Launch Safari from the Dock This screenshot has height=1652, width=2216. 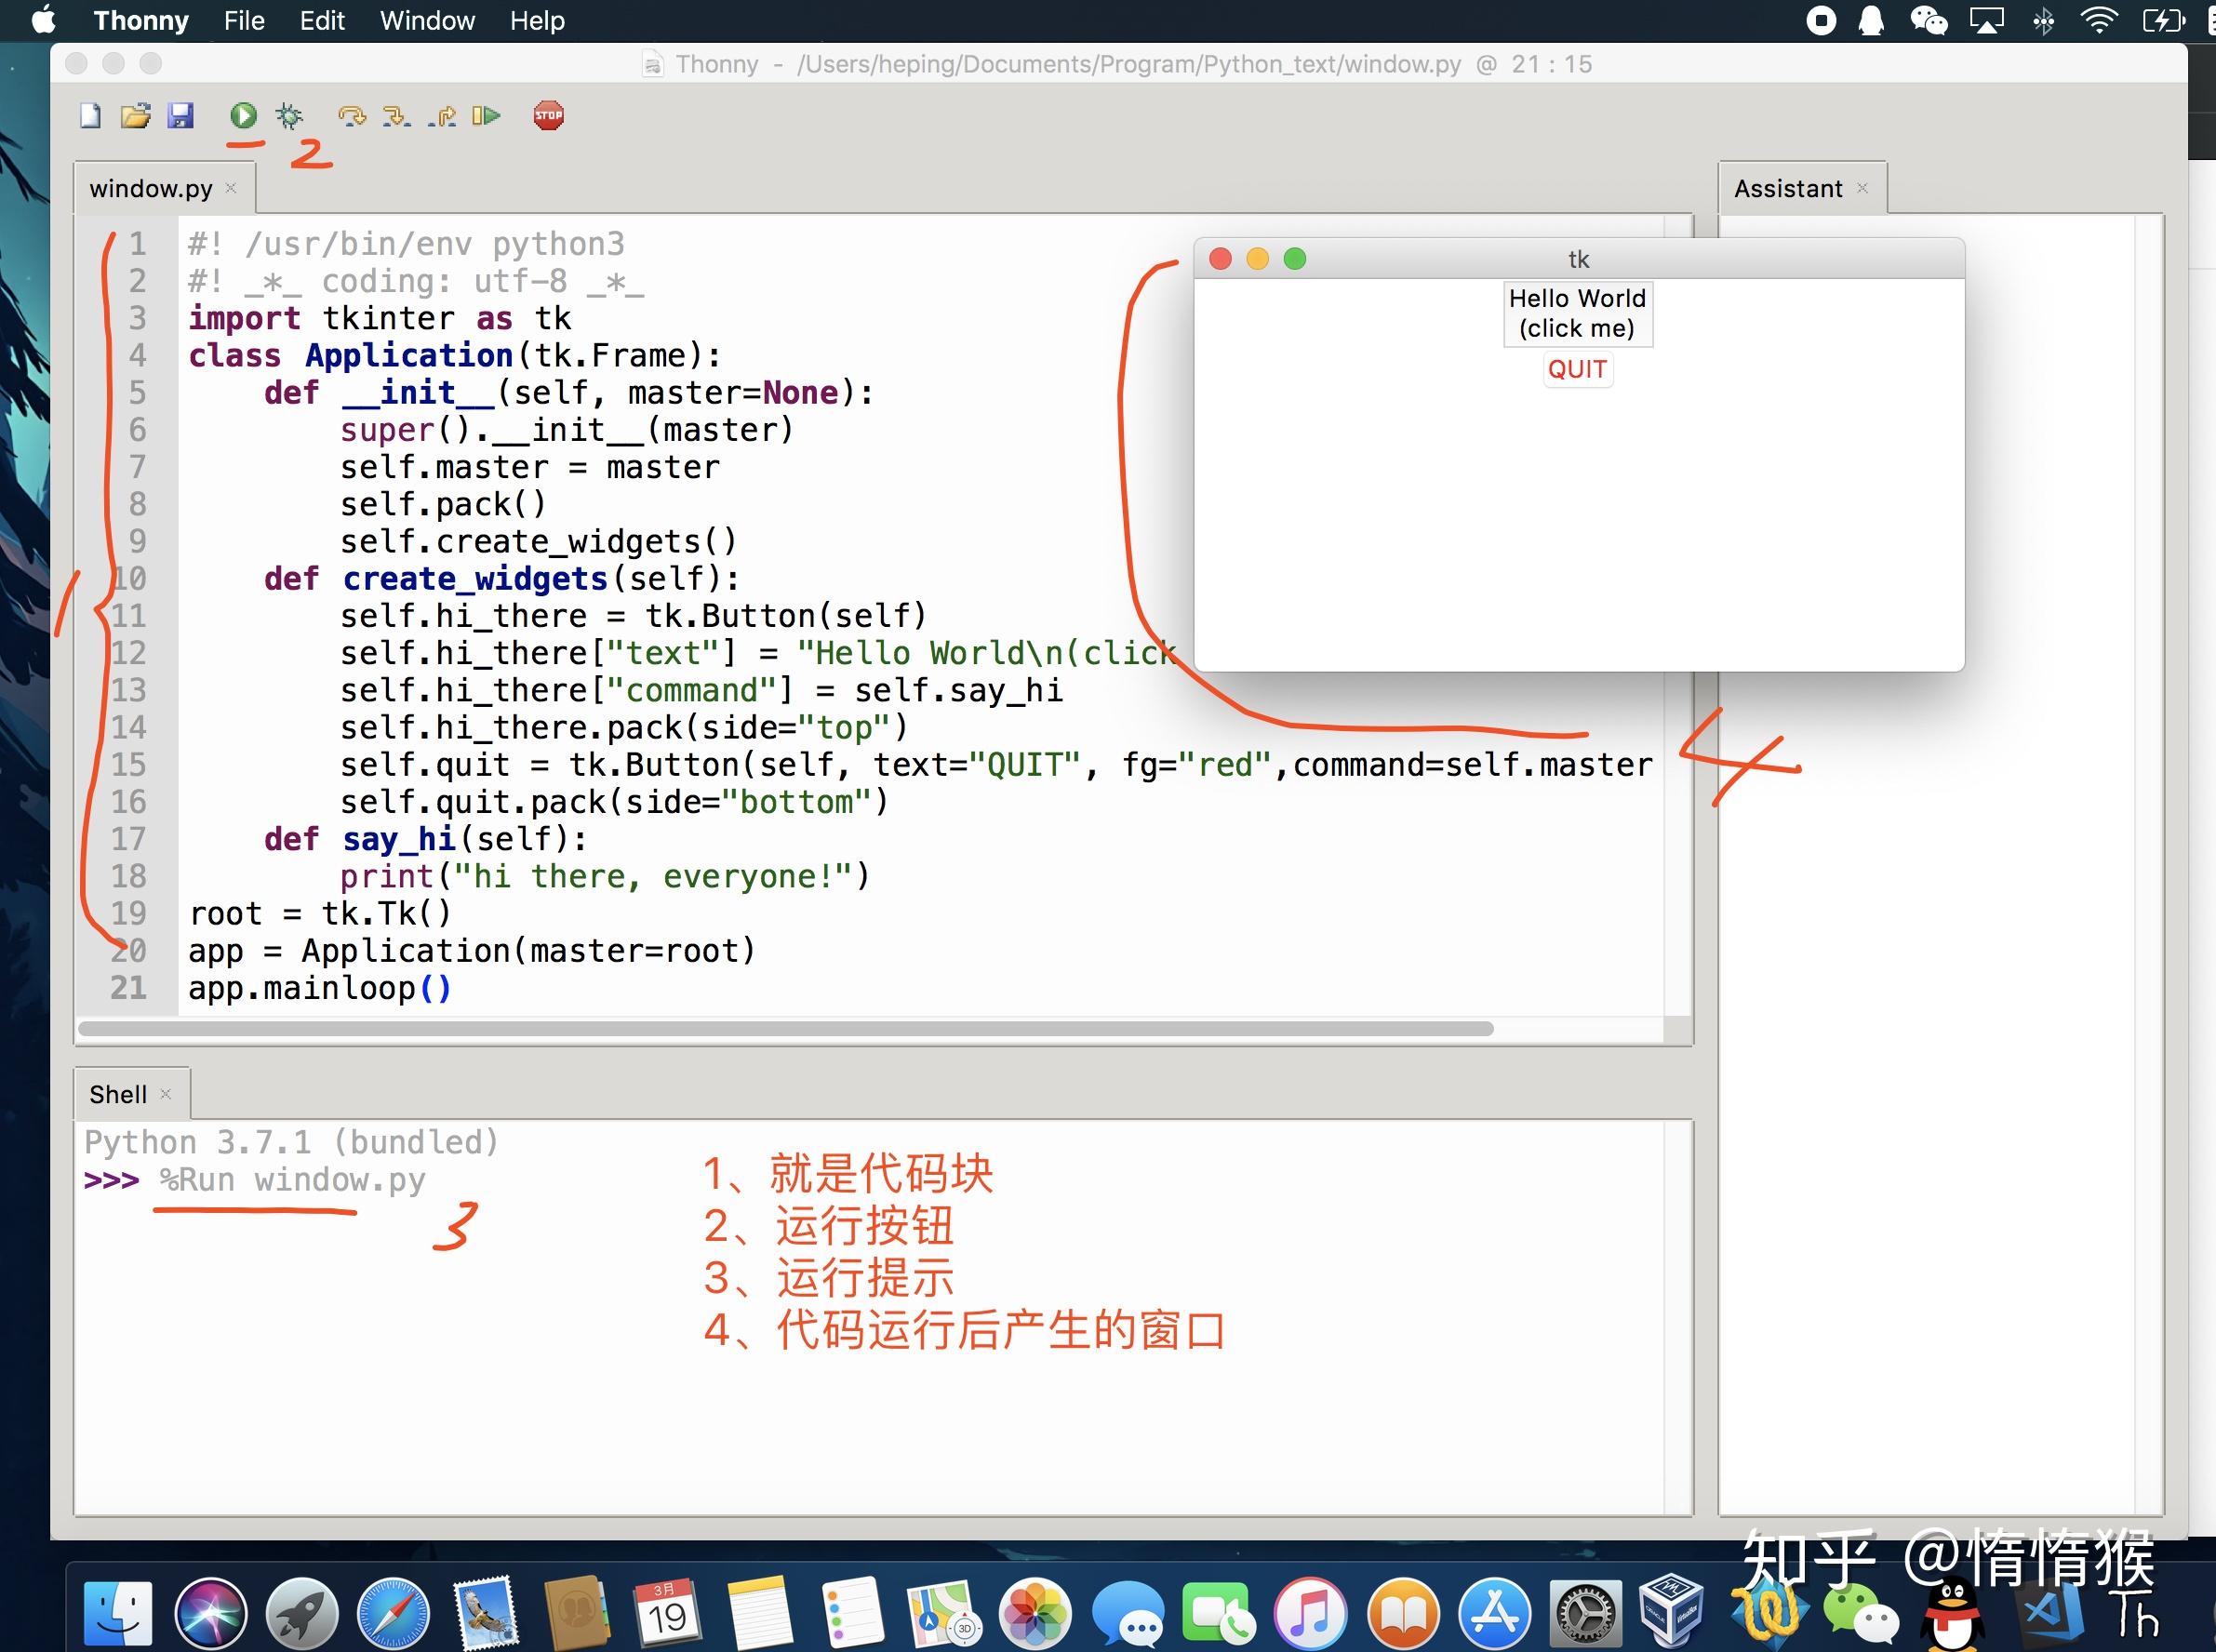(x=392, y=1612)
